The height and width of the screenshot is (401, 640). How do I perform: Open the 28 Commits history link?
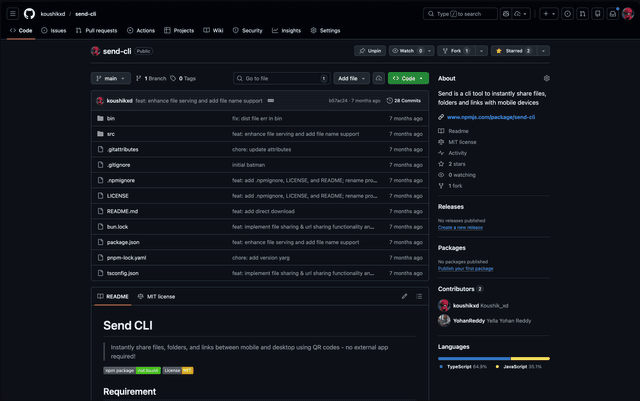404,100
